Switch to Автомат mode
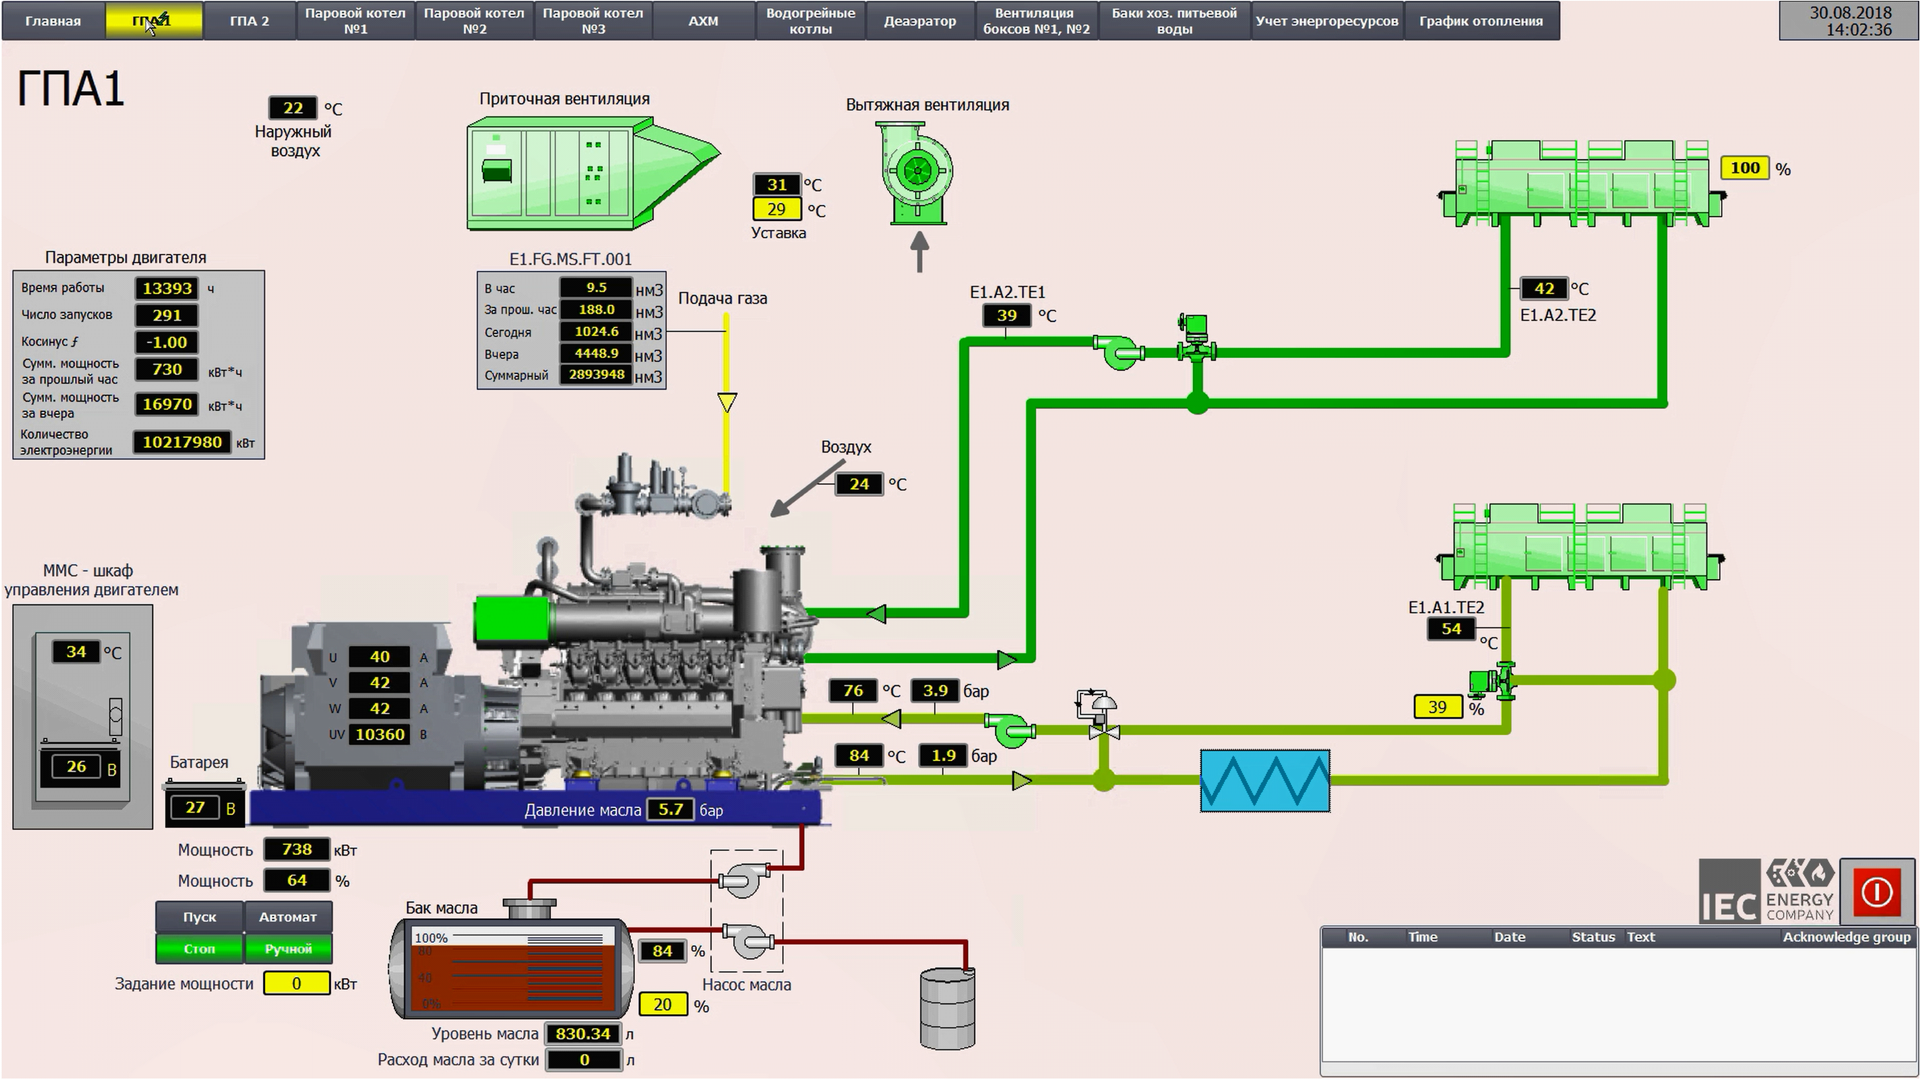The image size is (1920, 1080). (x=288, y=917)
